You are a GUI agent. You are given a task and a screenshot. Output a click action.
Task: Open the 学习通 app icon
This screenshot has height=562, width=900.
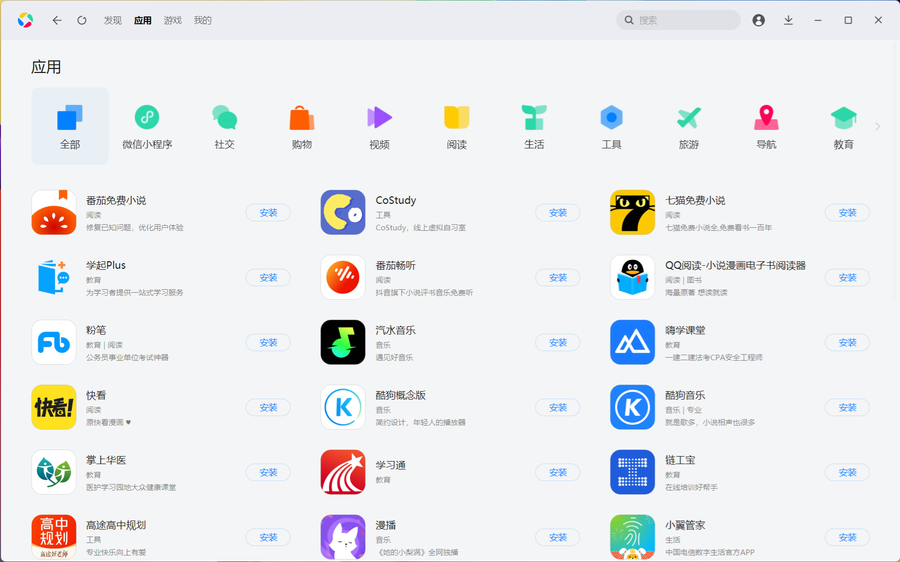(x=343, y=472)
